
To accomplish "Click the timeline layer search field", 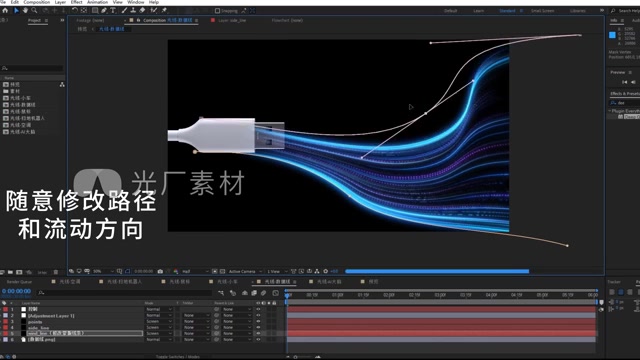I will pyautogui.click(x=124, y=293).
